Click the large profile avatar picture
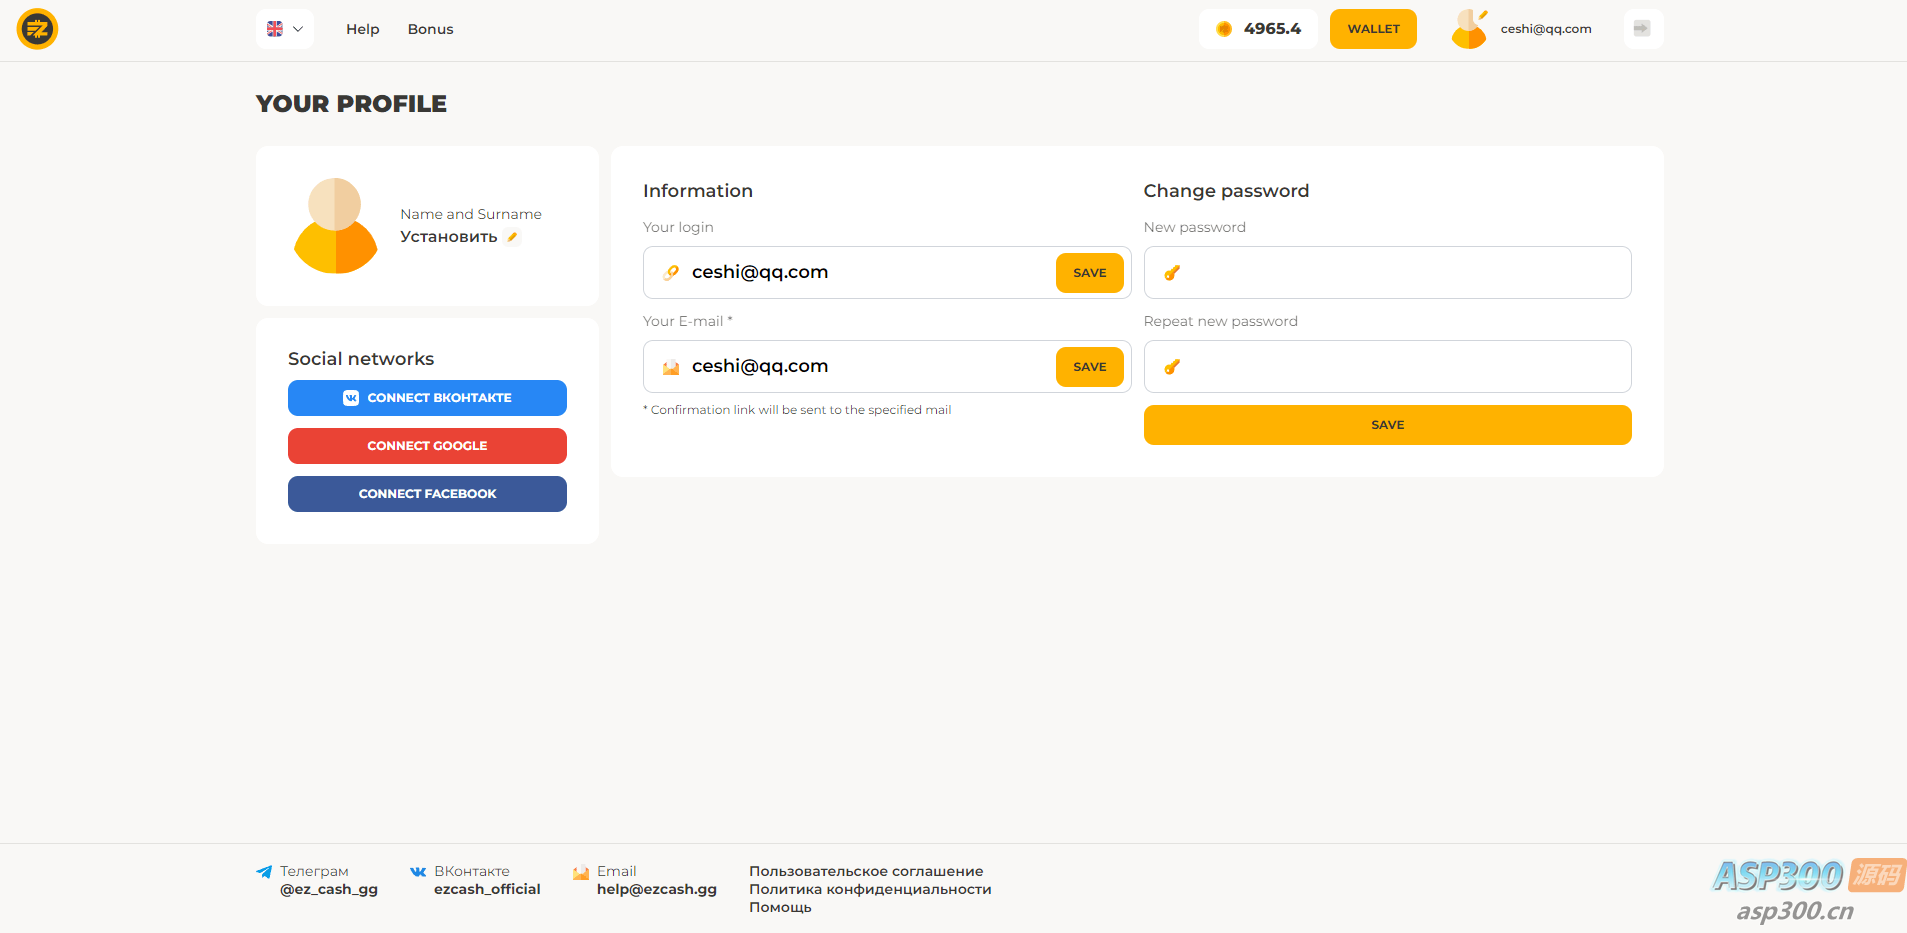This screenshot has width=1907, height=933. pyautogui.click(x=335, y=226)
